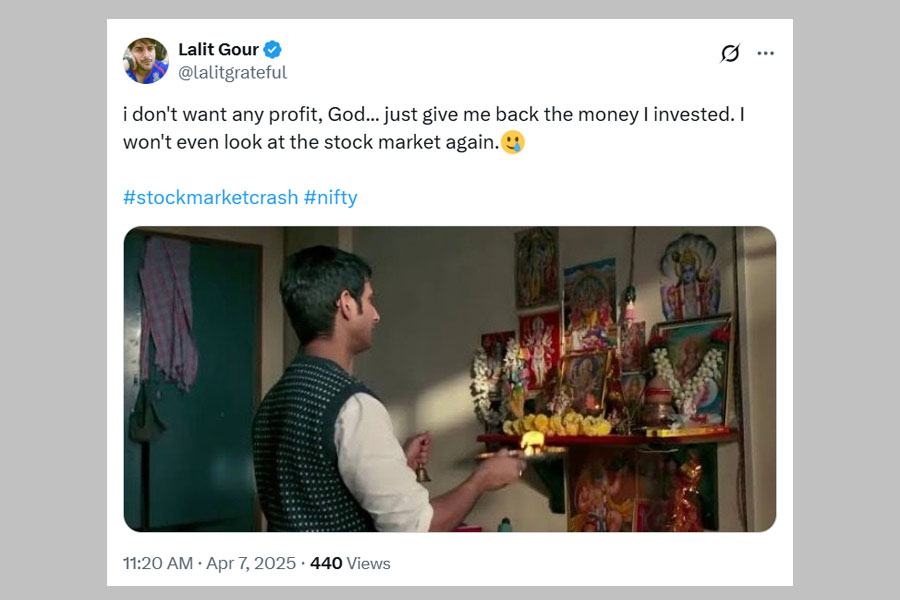Click the checkered cloth hanging on the door
Image resolution: width=900 pixels, height=600 pixels.
coord(167,310)
